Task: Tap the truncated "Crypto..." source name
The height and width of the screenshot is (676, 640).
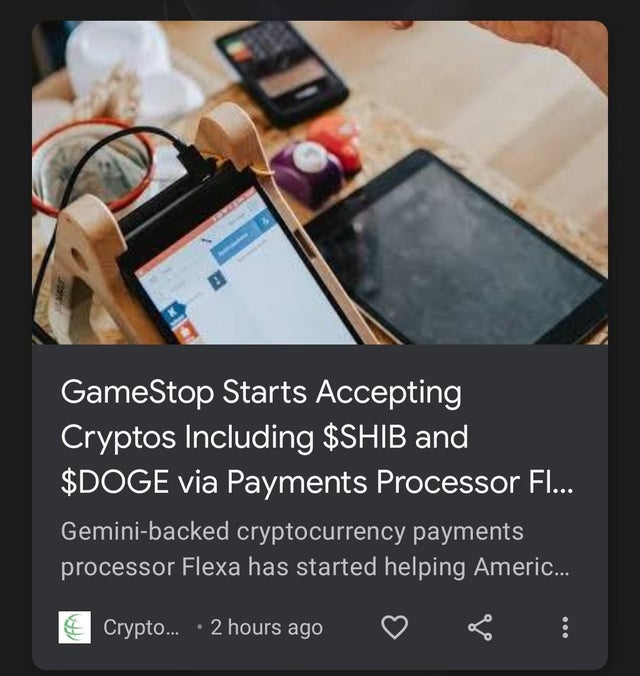Action: pyautogui.click(x=141, y=628)
